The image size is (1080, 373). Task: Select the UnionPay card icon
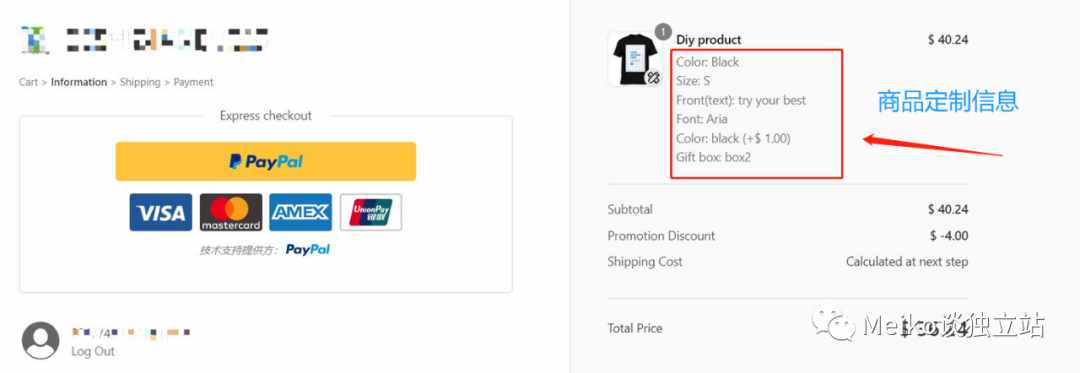pyautogui.click(x=371, y=212)
